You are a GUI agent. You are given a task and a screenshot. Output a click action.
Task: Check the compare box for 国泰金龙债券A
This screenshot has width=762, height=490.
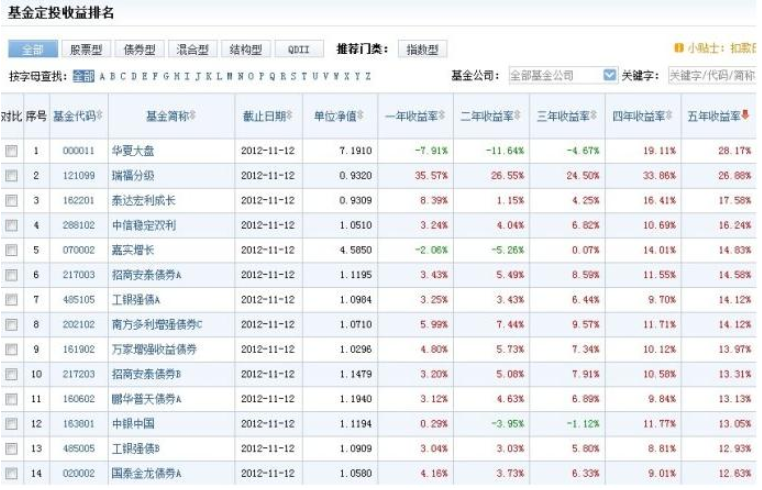pos(11,473)
